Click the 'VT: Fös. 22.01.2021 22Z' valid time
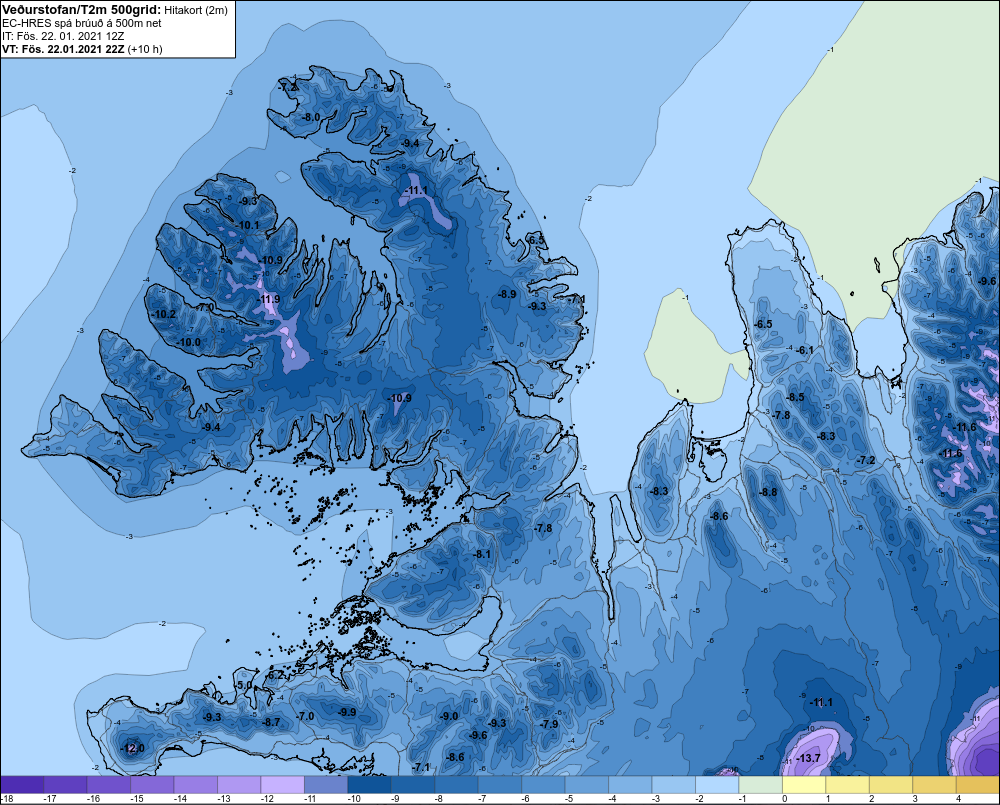The image size is (1000, 805). [x=63, y=49]
